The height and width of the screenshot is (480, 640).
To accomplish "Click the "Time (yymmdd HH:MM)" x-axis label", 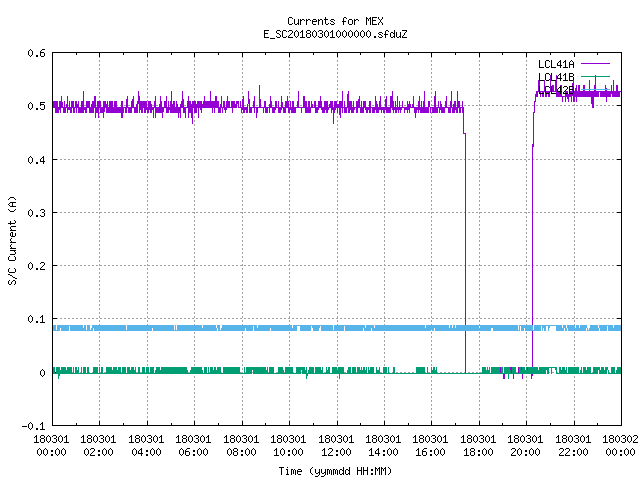I will pyautogui.click(x=335, y=471).
